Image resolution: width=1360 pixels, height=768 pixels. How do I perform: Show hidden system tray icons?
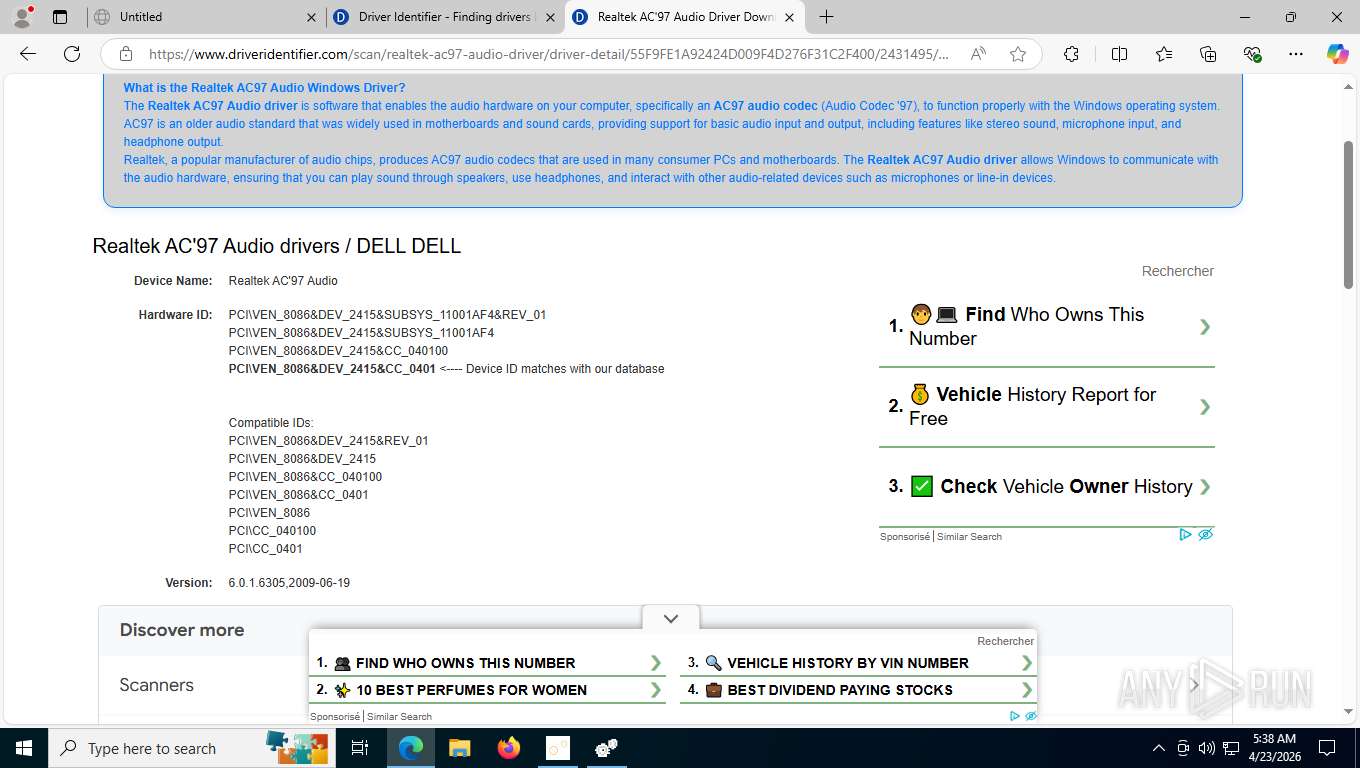click(1159, 748)
